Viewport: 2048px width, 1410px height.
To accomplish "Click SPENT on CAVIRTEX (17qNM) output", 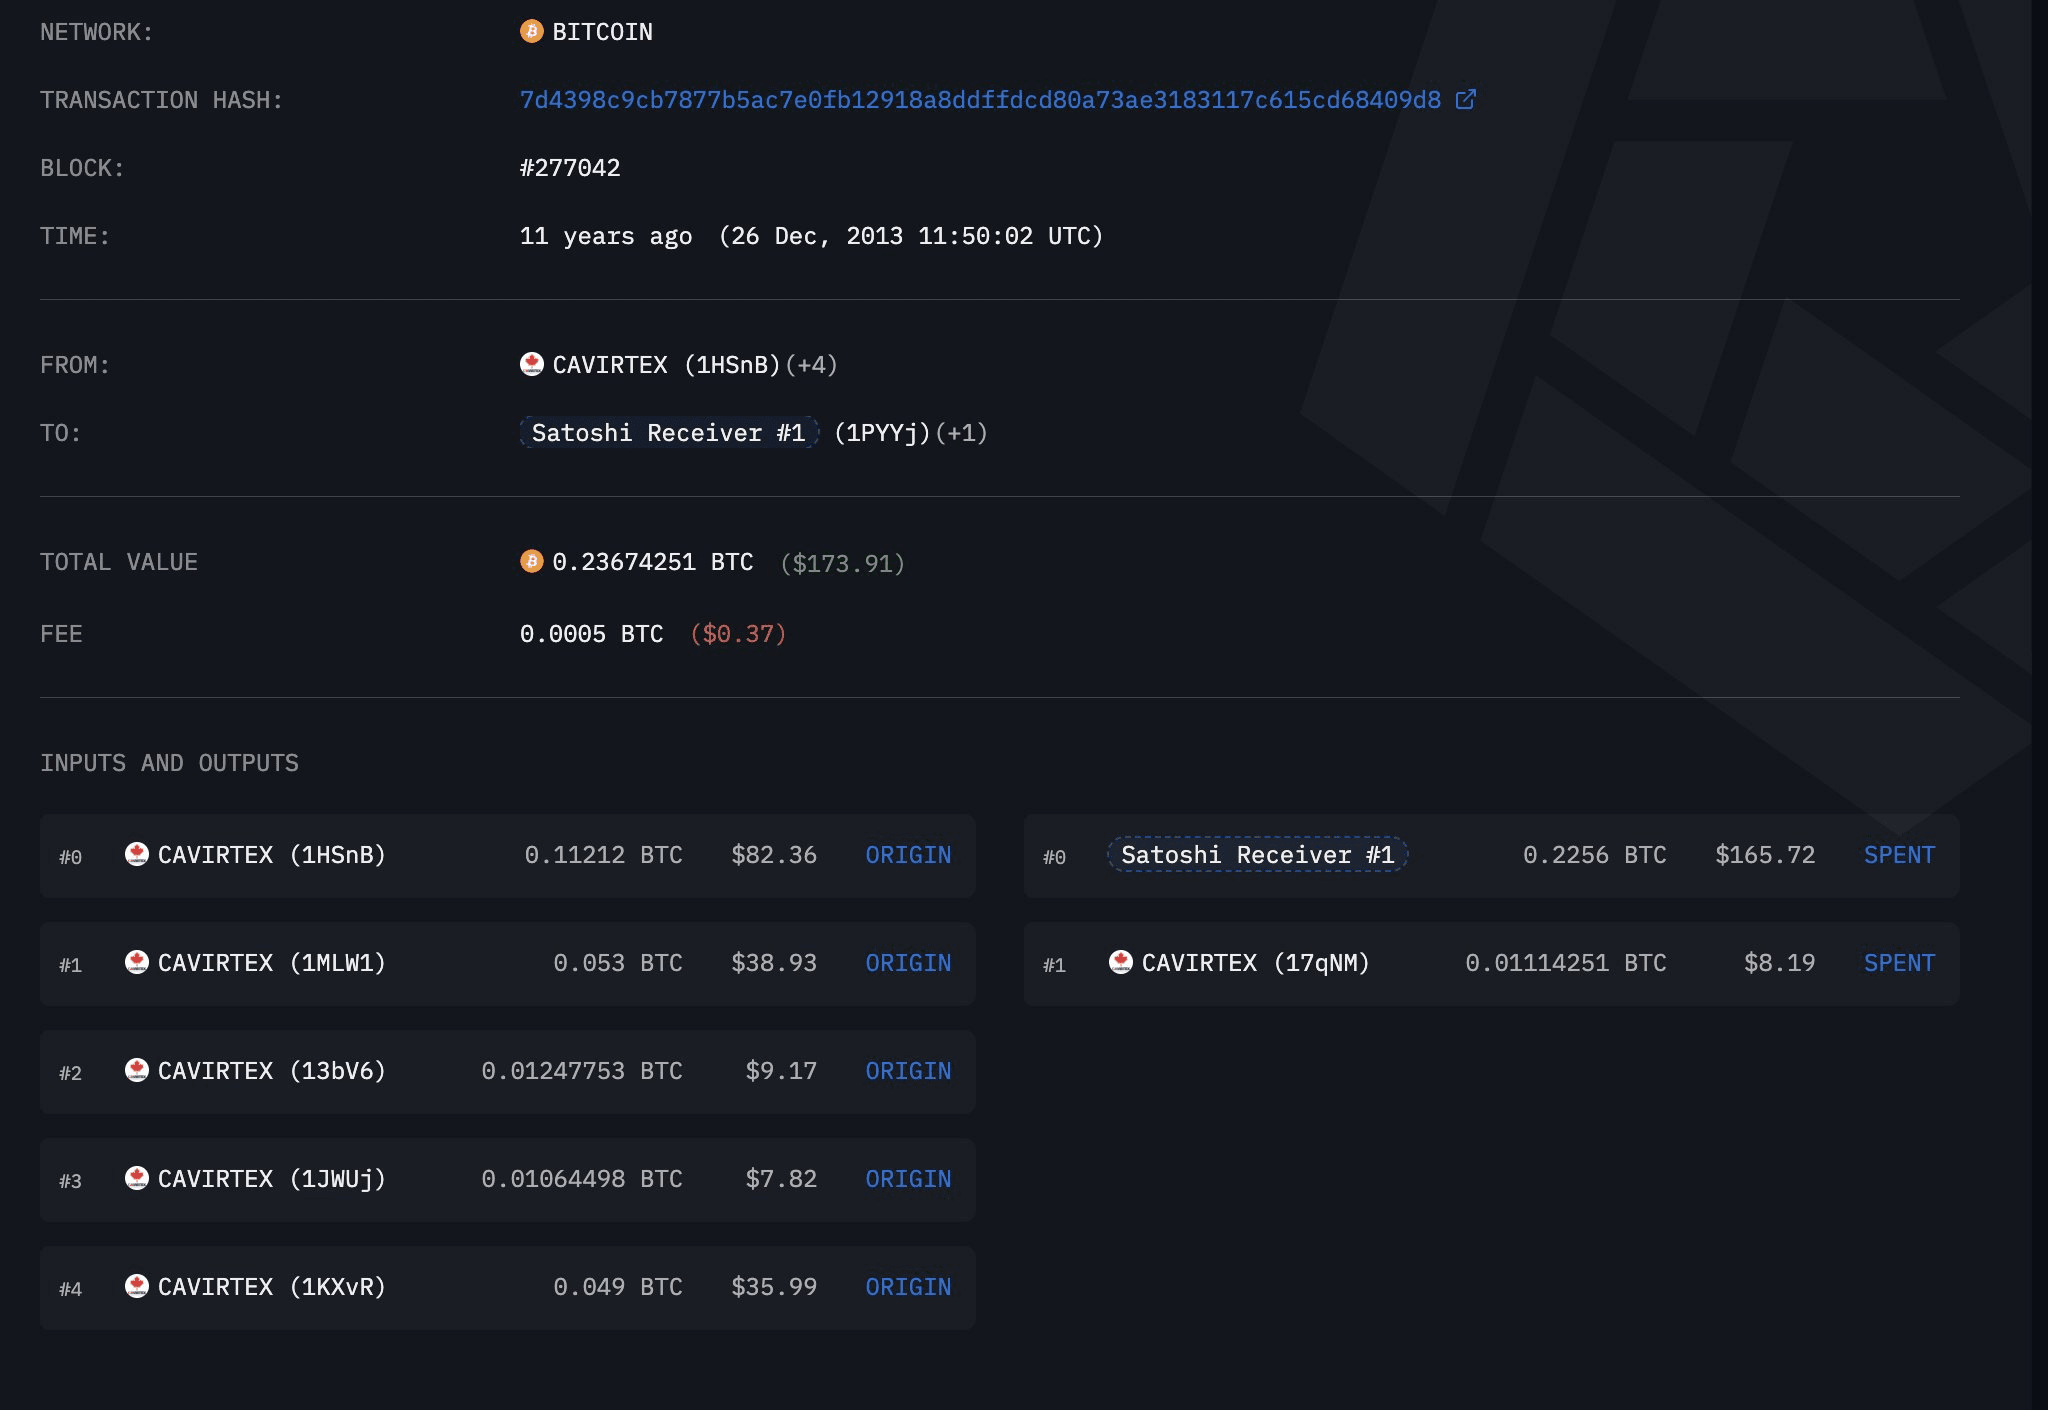I will 1898,963.
